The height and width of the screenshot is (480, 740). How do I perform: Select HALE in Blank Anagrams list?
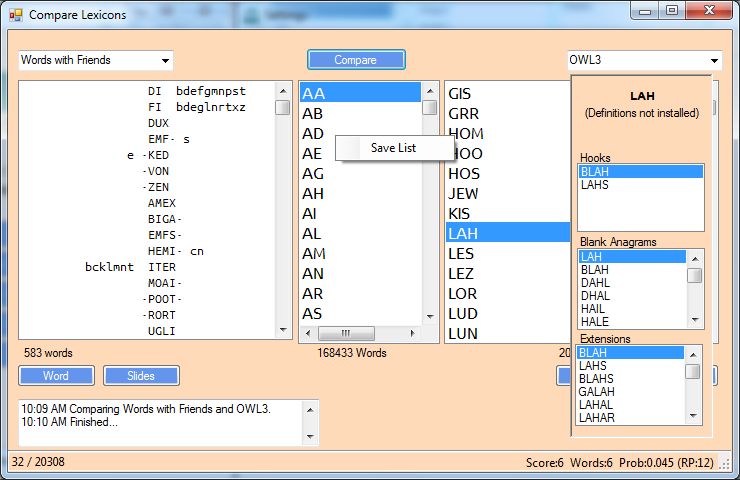[632, 322]
